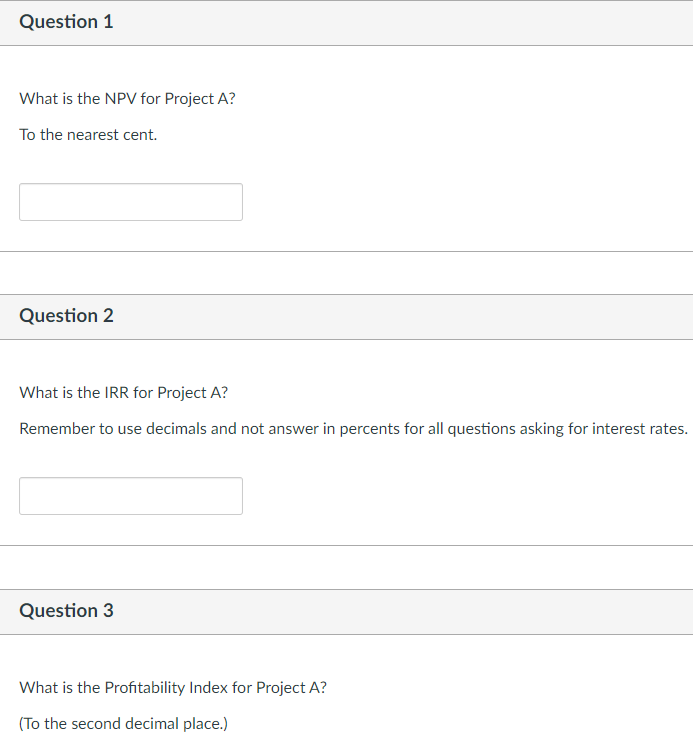Image resolution: width=693 pixels, height=746 pixels.
Task: Click the word "IRR" in Question 2
Action: click(x=119, y=393)
